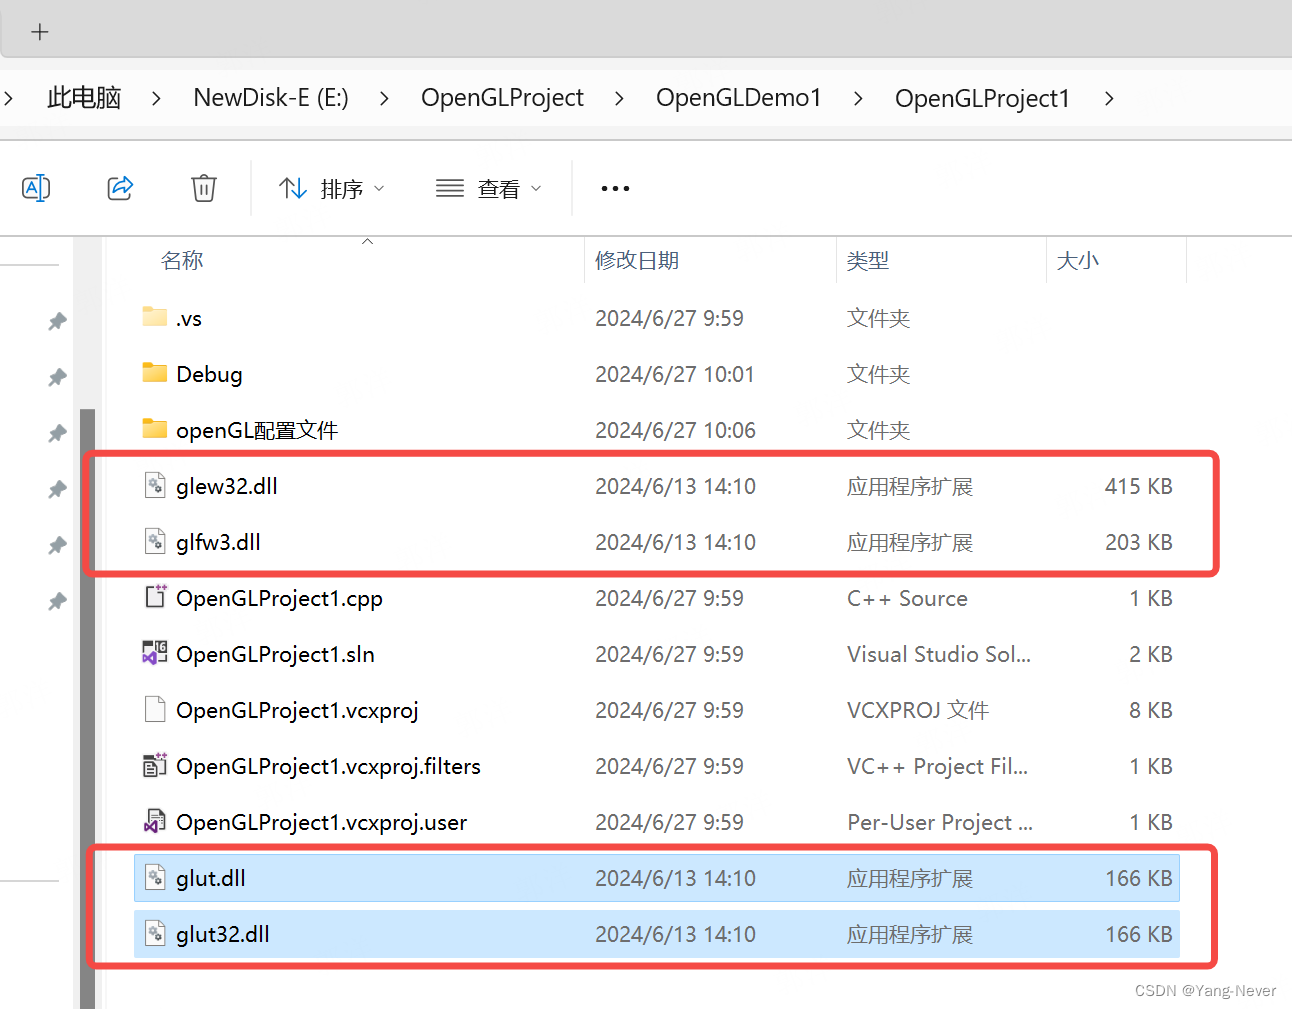Click the navigation pane vertical scrollbar
Viewport: 1292px width, 1009px height.
(x=88, y=708)
